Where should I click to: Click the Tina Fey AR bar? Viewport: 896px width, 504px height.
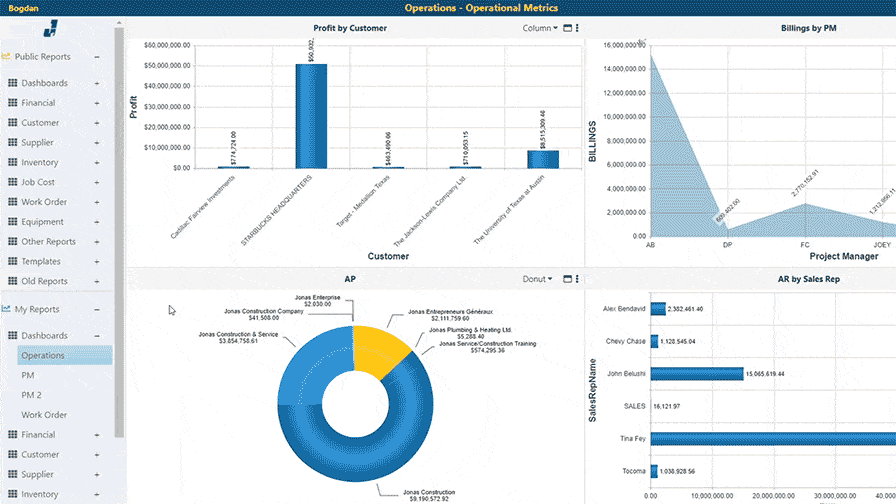click(773, 439)
